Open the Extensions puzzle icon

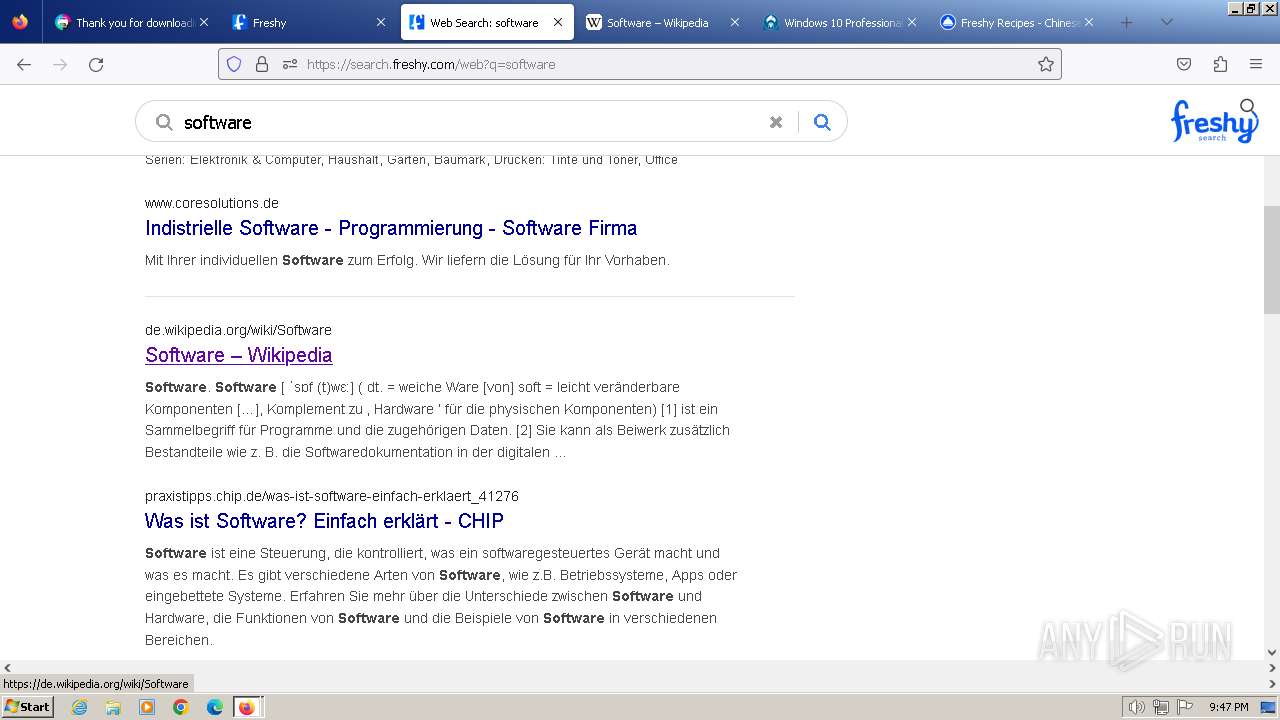(1220, 64)
